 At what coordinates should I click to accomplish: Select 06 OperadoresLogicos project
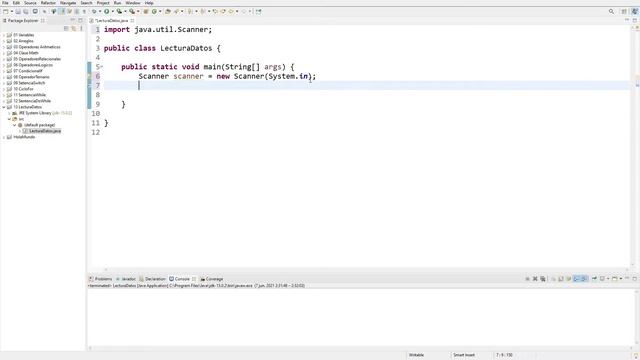33,65
